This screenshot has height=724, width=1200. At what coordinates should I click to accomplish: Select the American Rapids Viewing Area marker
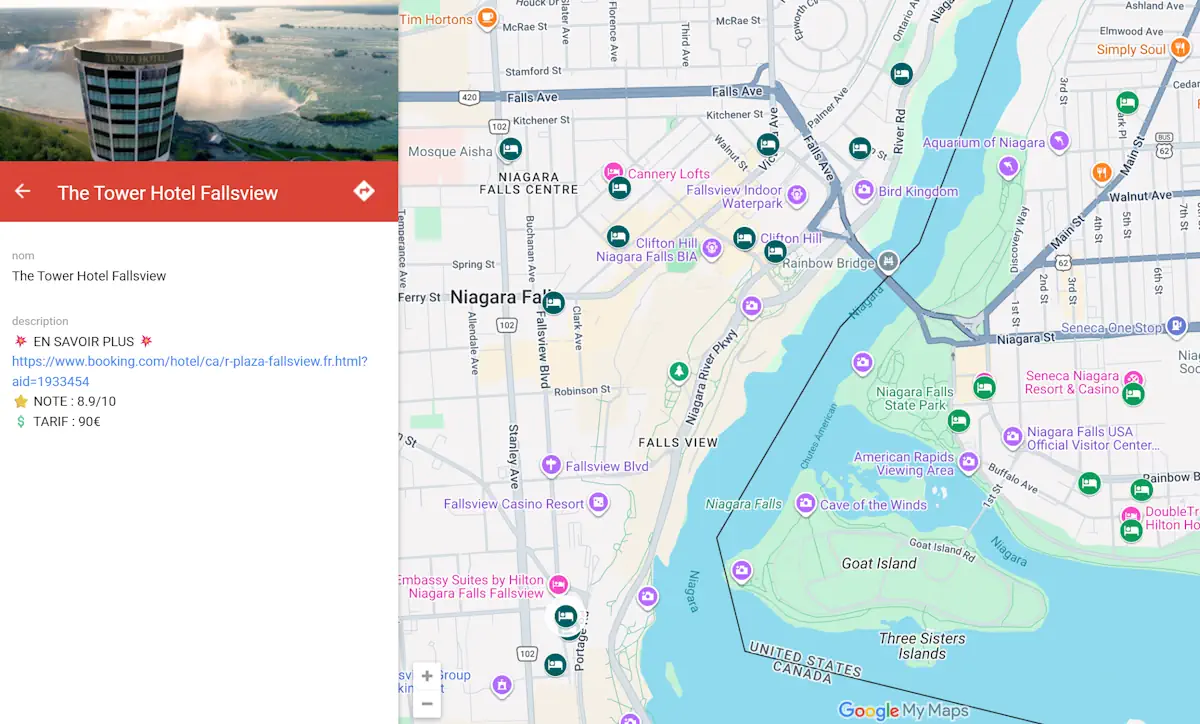coord(968,462)
